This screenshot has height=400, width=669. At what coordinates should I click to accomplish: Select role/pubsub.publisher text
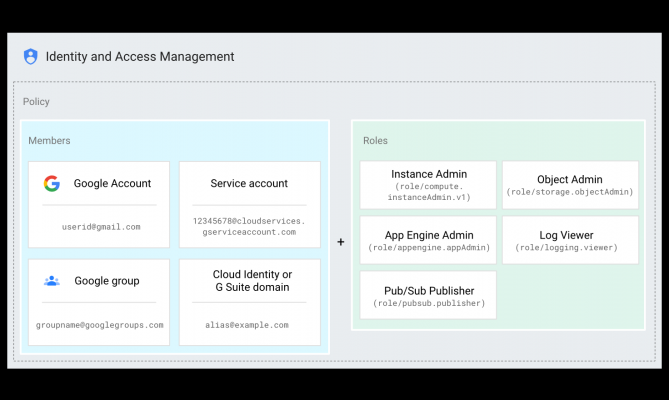click(x=429, y=303)
